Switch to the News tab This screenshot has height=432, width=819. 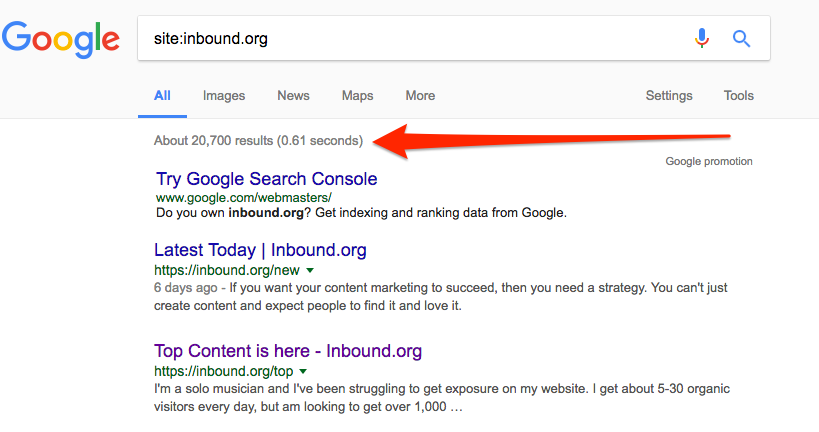(x=293, y=96)
